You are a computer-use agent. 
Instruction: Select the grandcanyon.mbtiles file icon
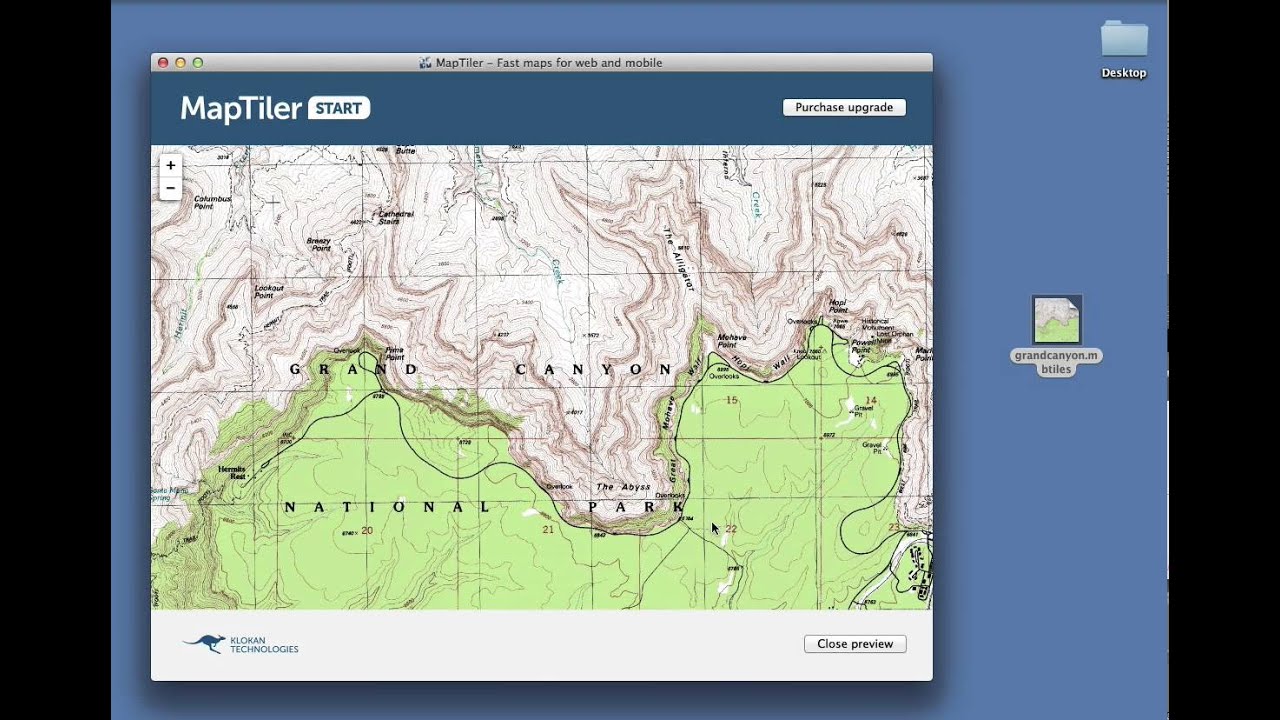[x=1057, y=320]
